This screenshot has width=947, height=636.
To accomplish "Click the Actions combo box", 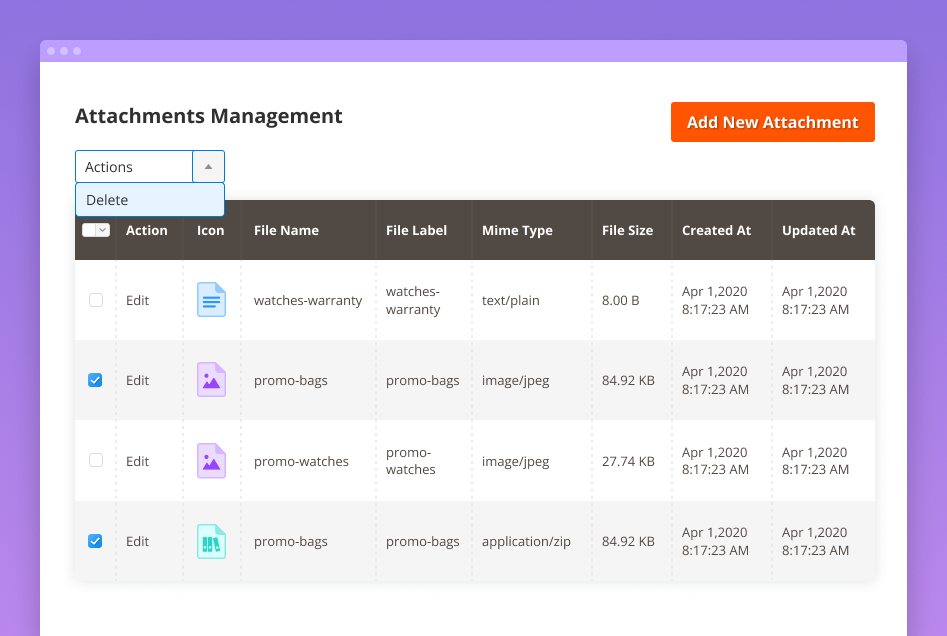I will (x=133, y=166).
